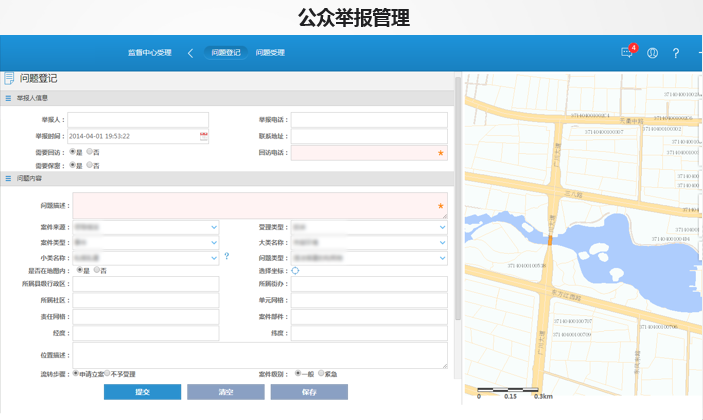Focus the 责任网格 field

click(x=146, y=316)
